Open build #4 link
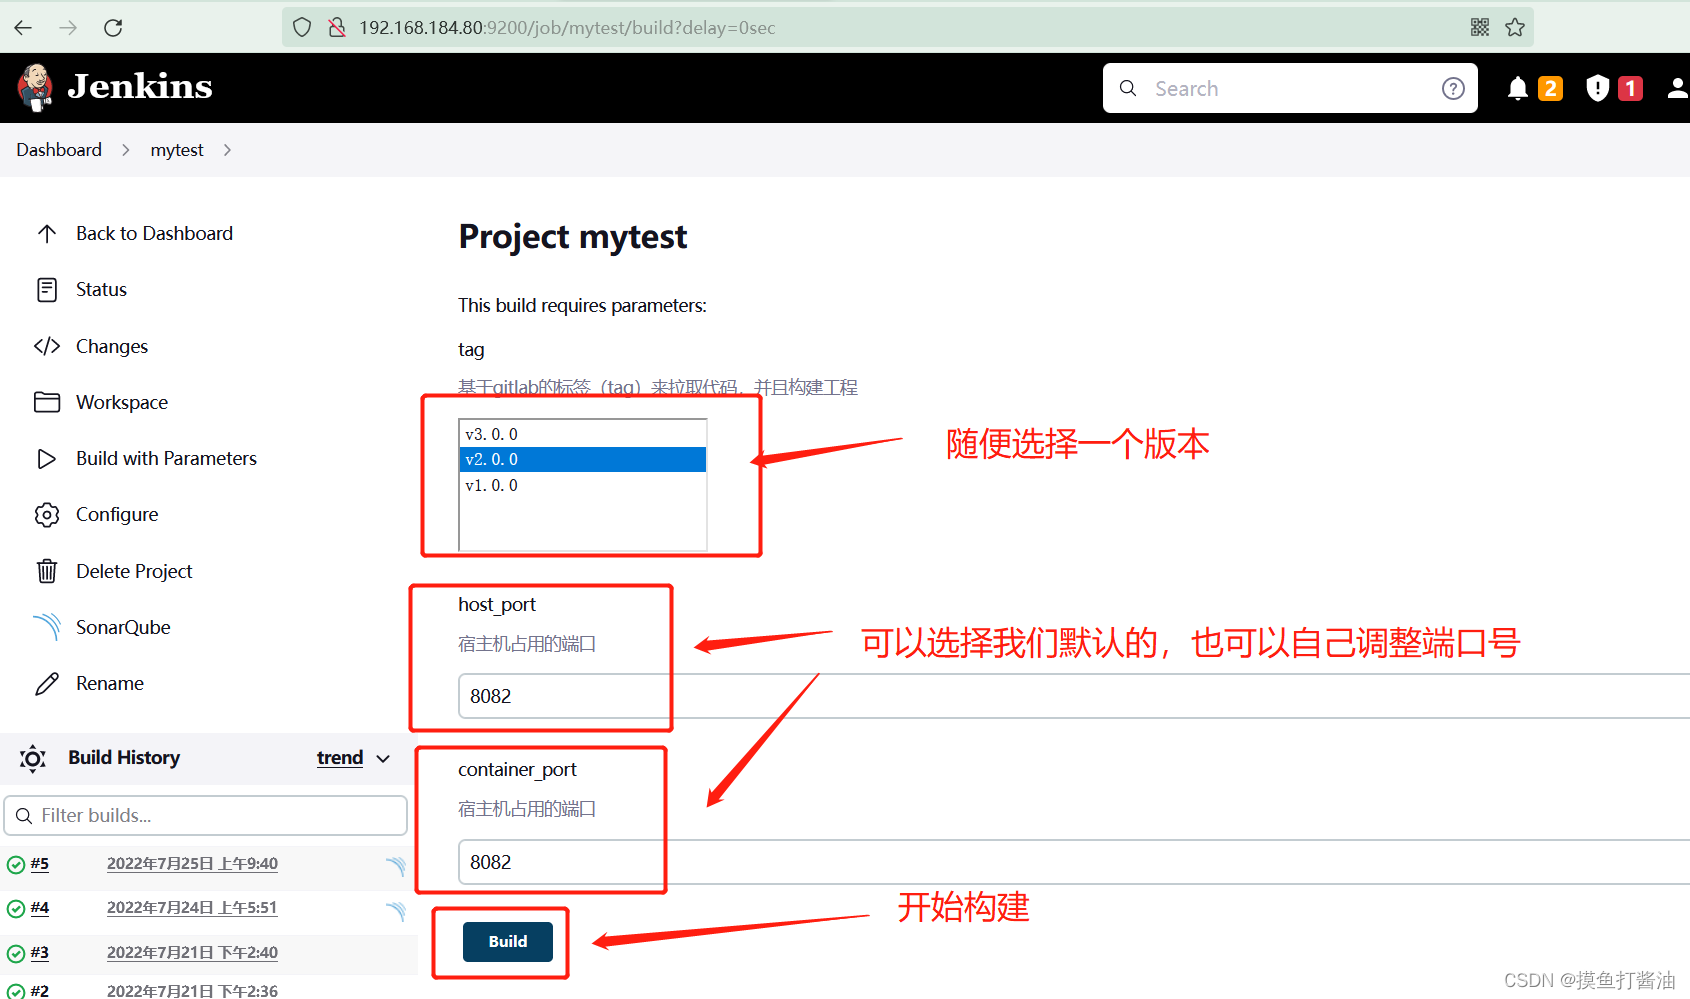This screenshot has height=999, width=1690. (x=39, y=908)
